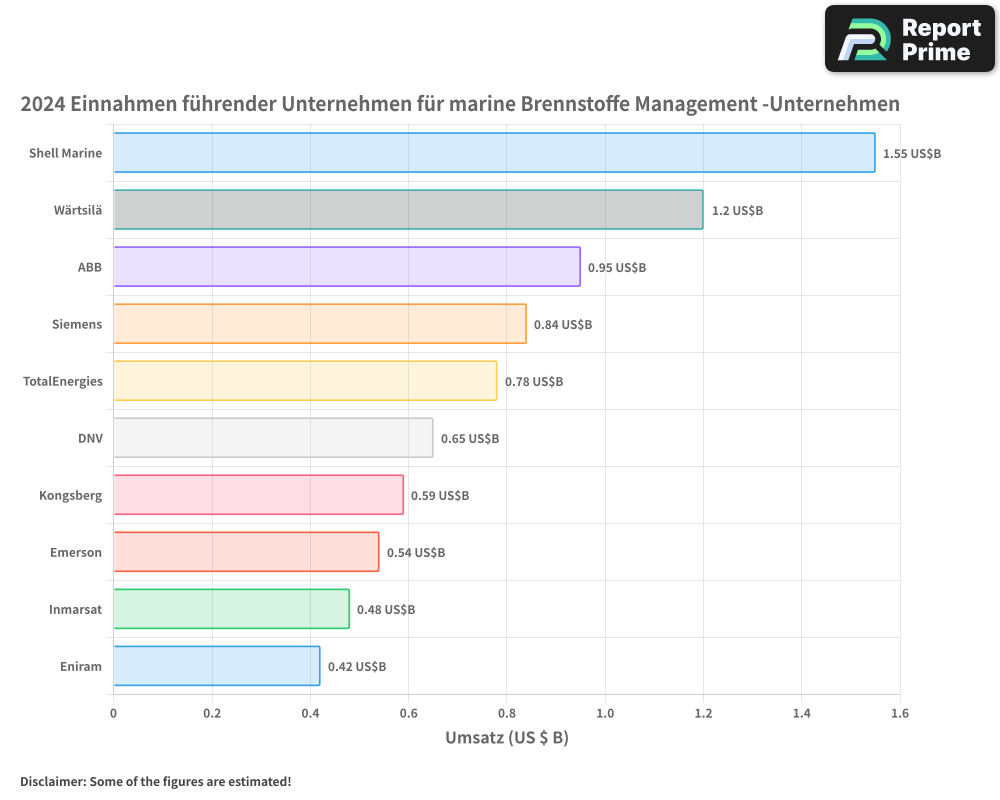The image size is (1000, 800).
Task: Click the Siemens orange bar
Action: [320, 324]
